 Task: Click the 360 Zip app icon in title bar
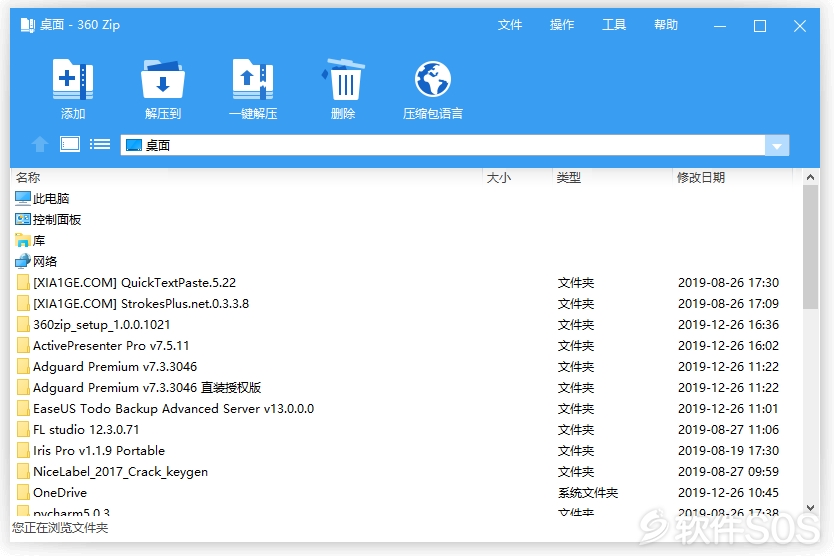[x=28, y=25]
